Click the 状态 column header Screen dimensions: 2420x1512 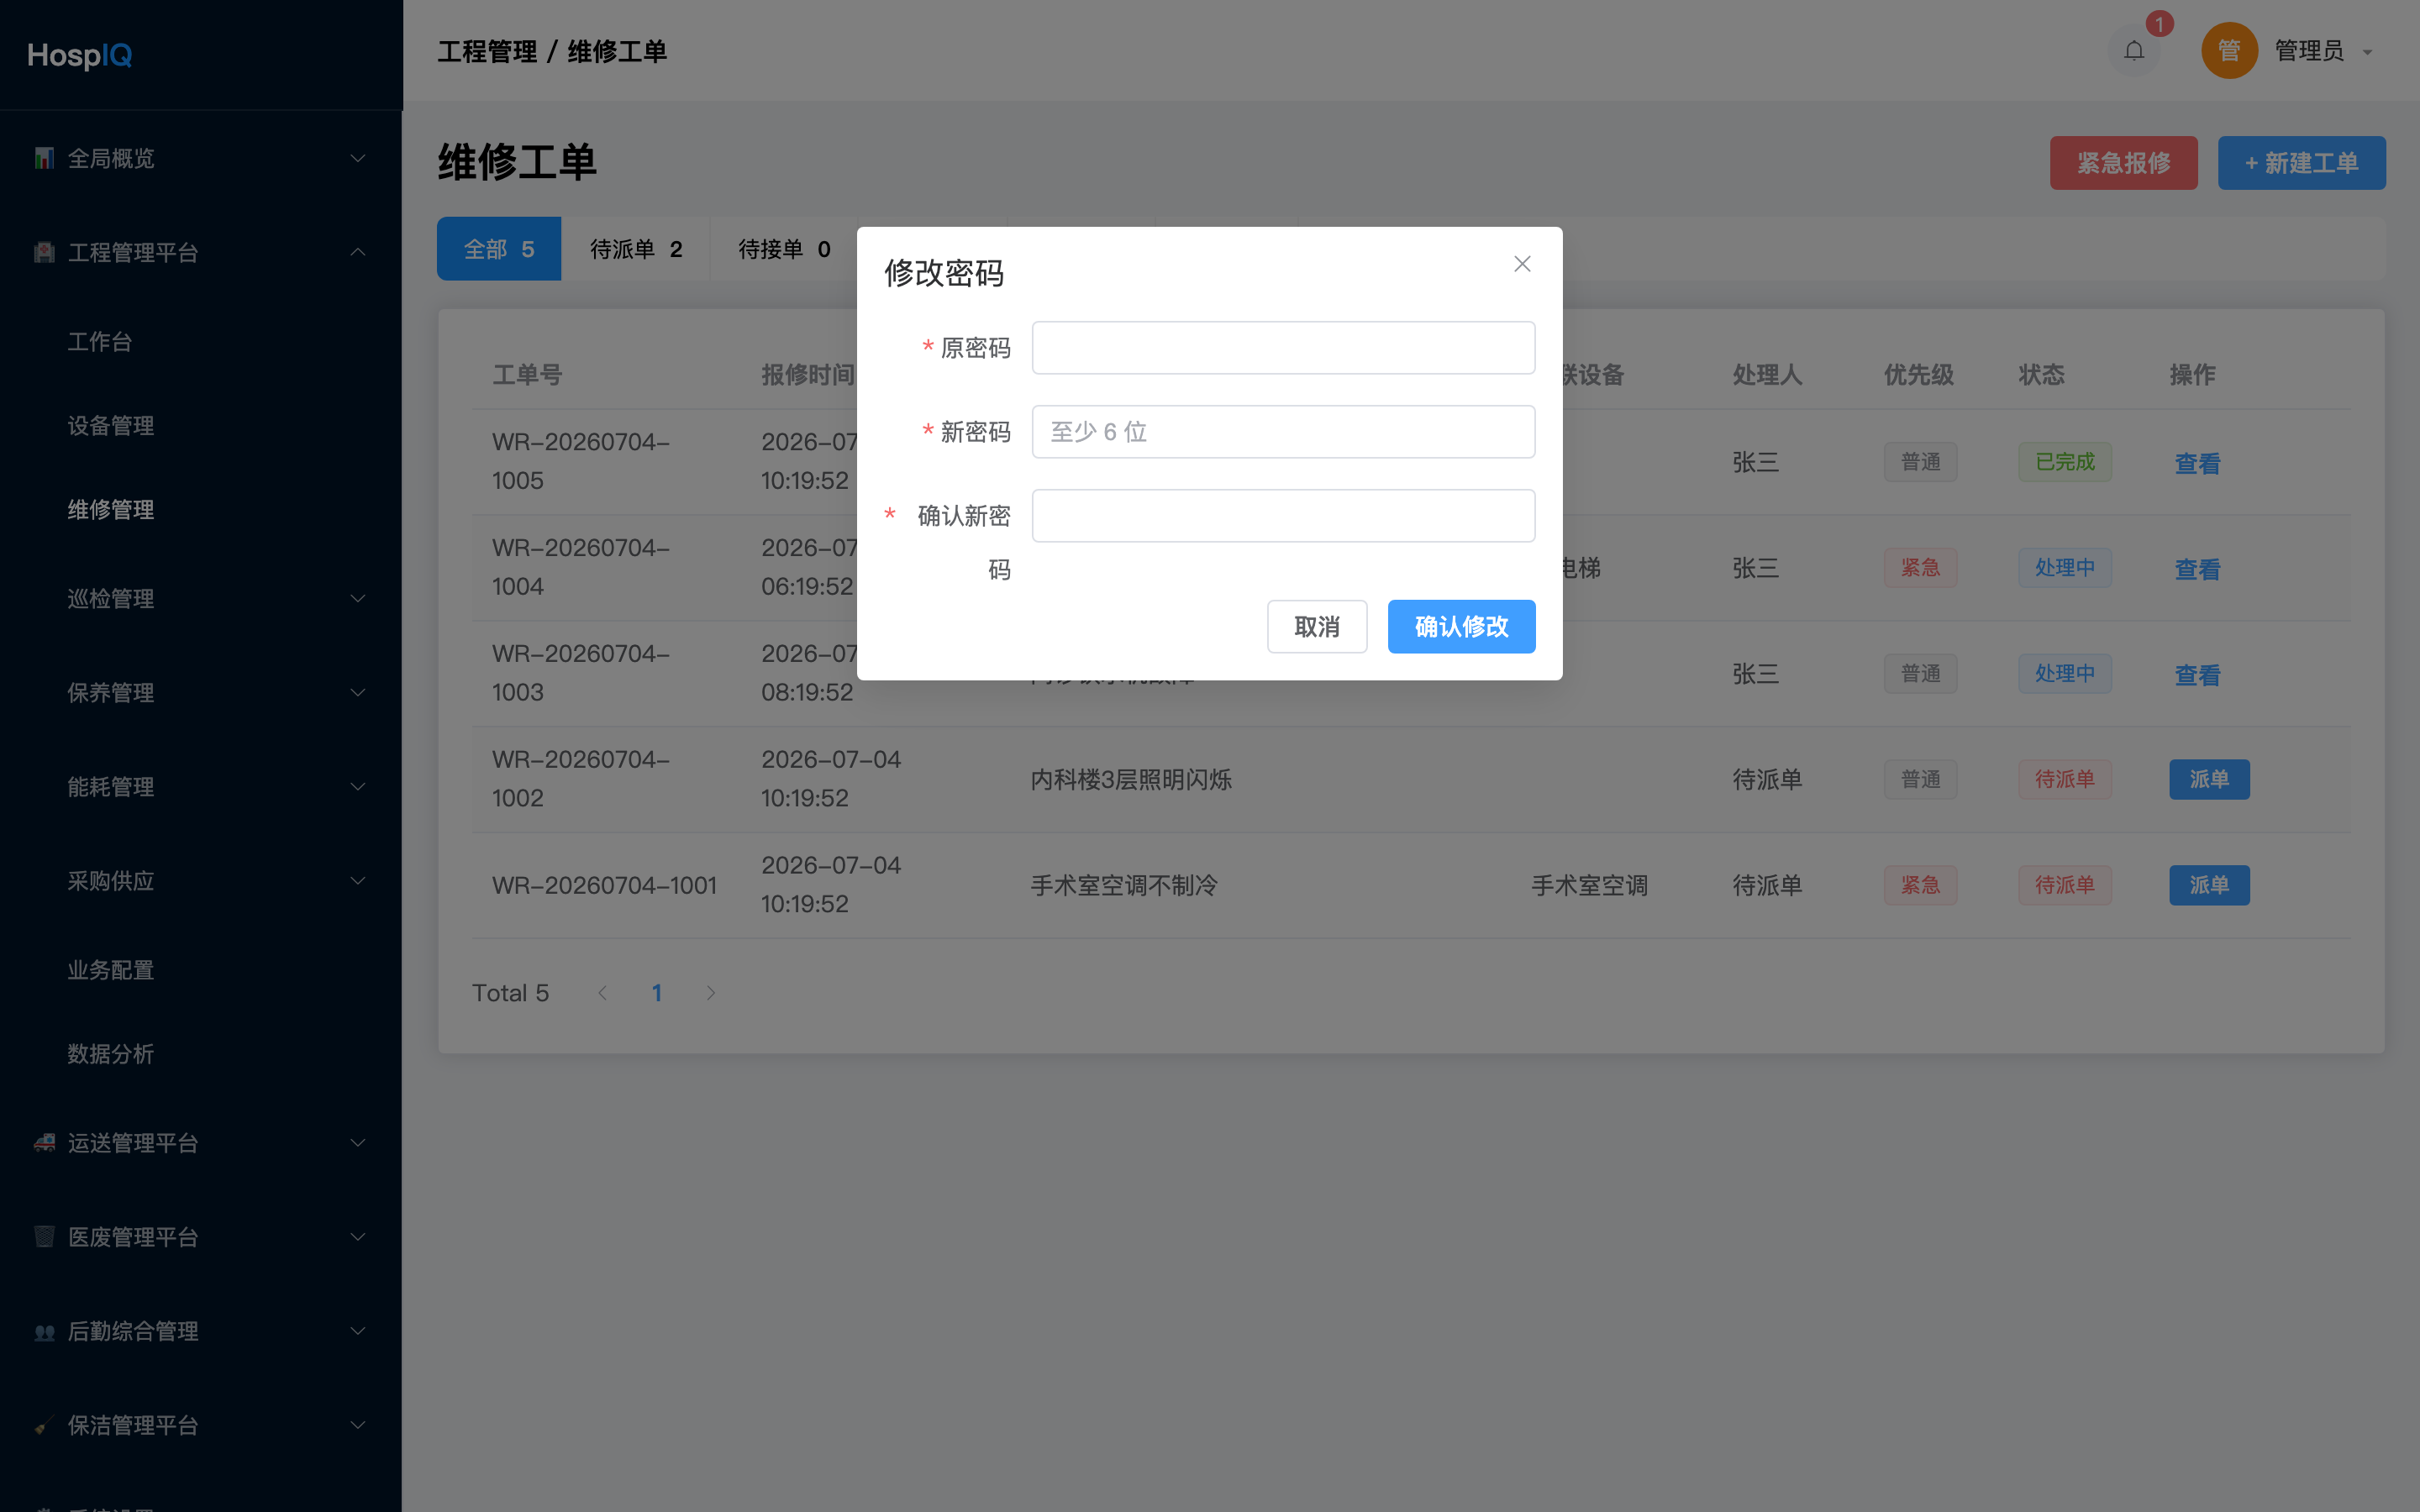coord(2041,375)
